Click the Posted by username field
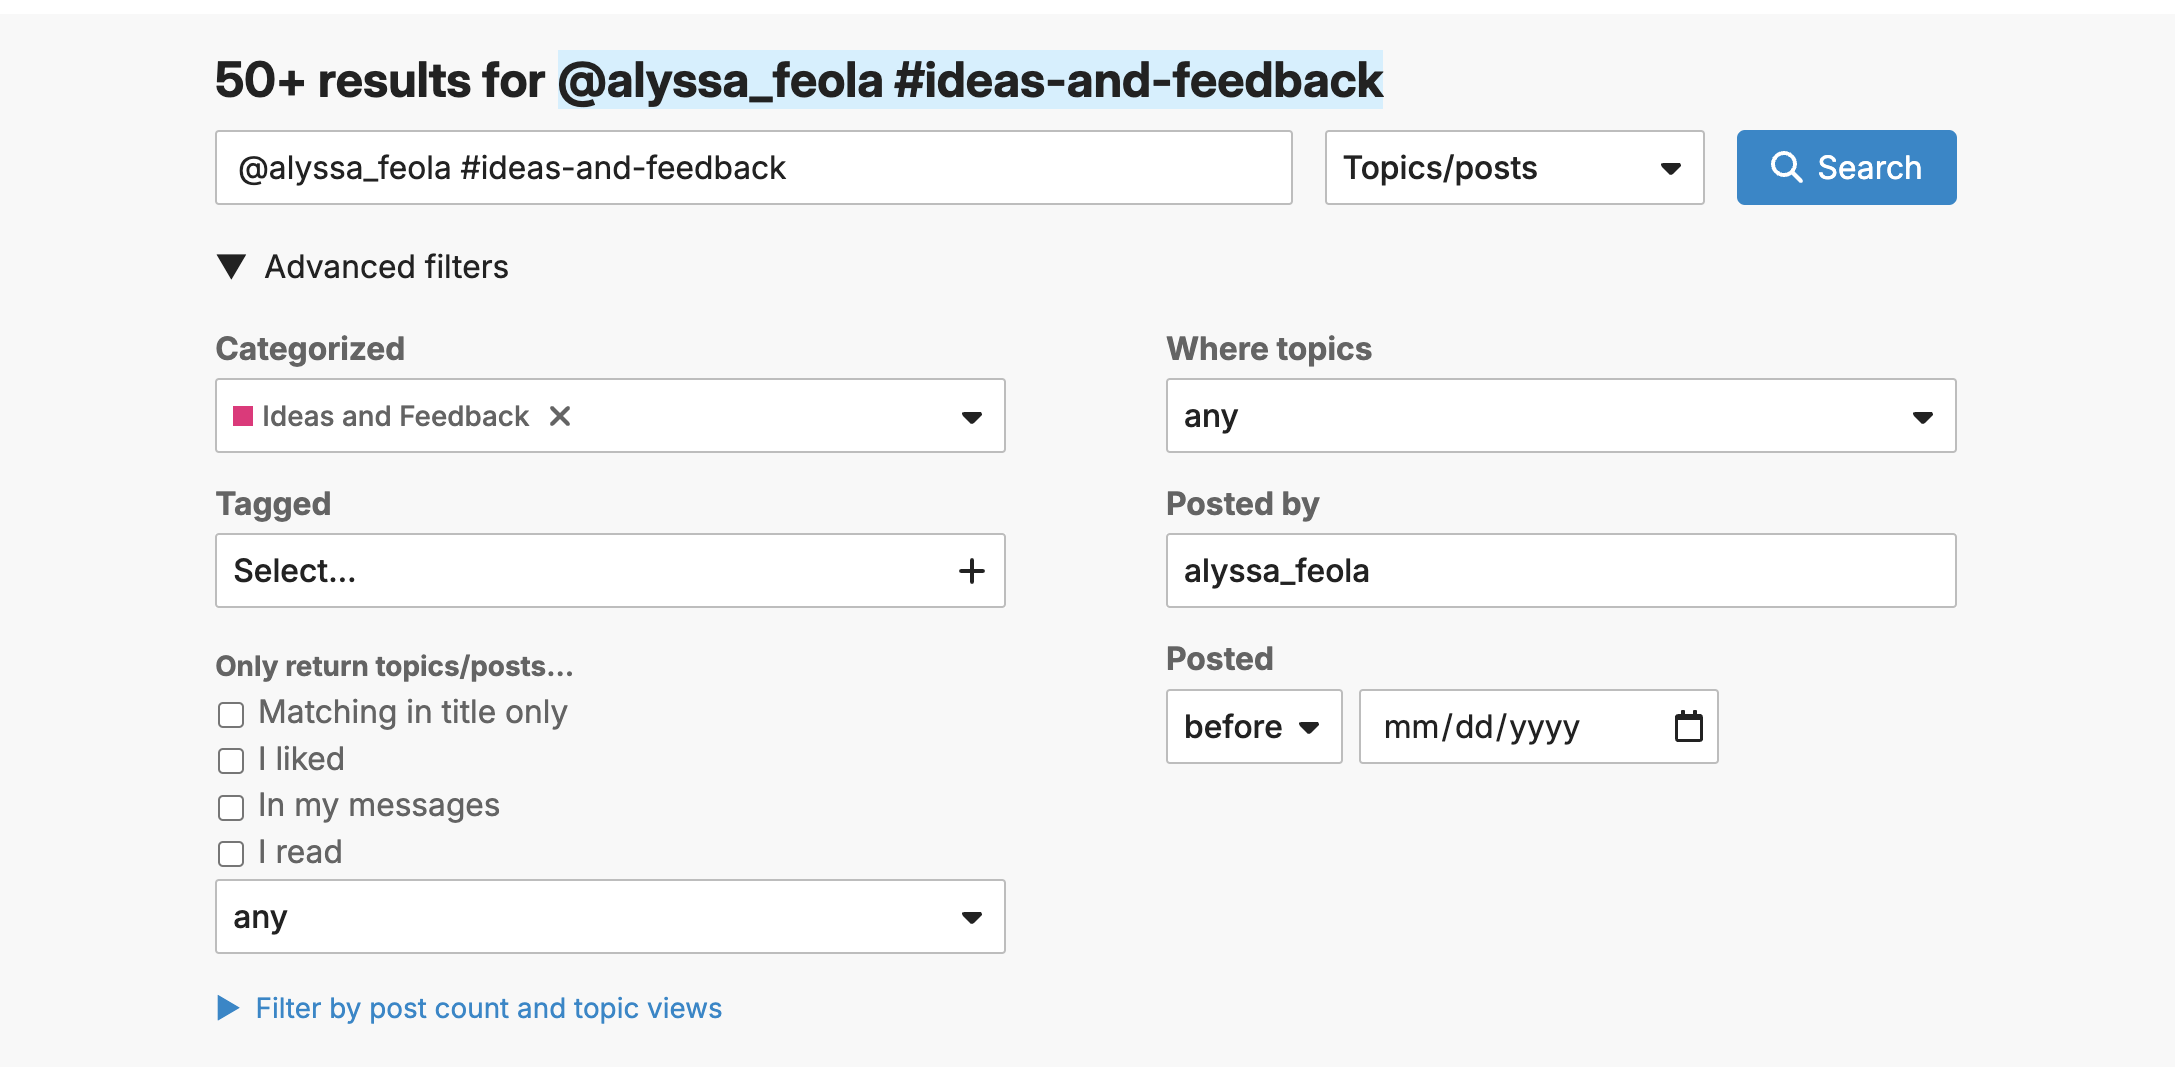2182x1076 pixels. click(x=1560, y=571)
